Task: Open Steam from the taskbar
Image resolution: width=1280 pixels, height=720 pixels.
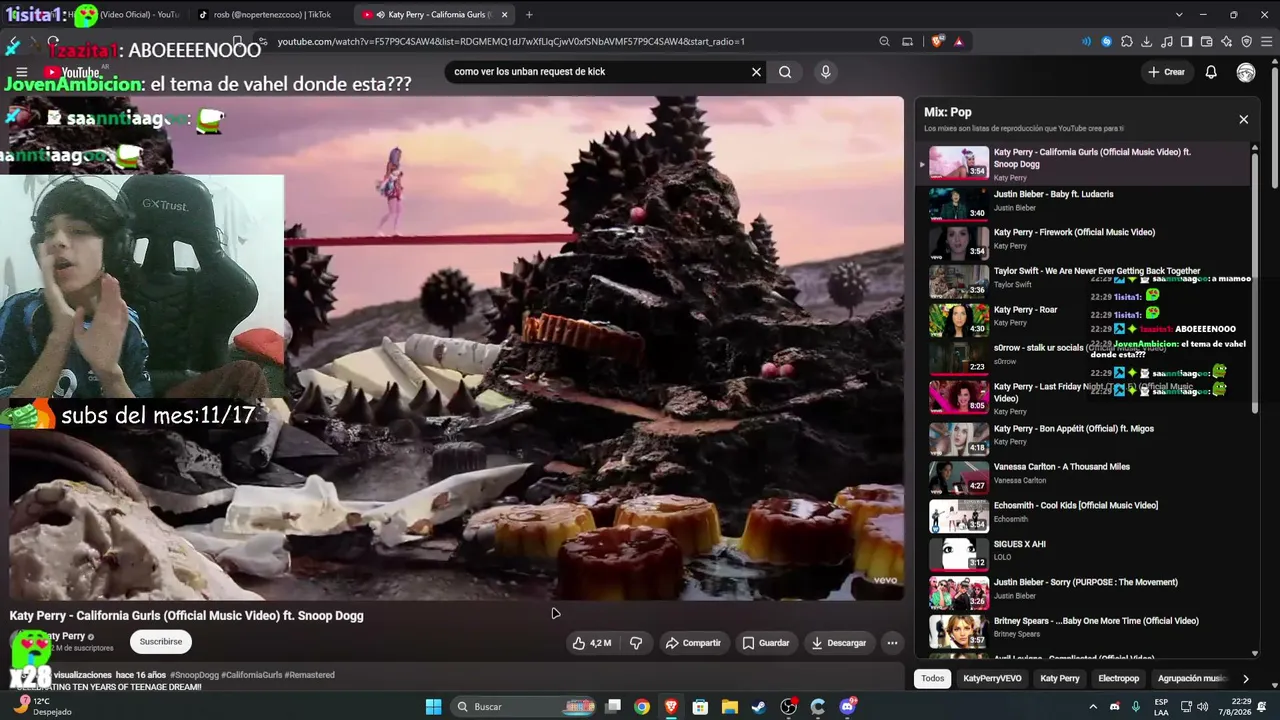Action: (x=759, y=707)
